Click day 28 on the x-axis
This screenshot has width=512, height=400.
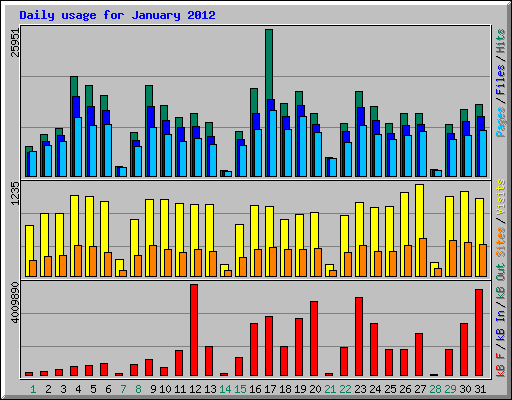point(435,389)
